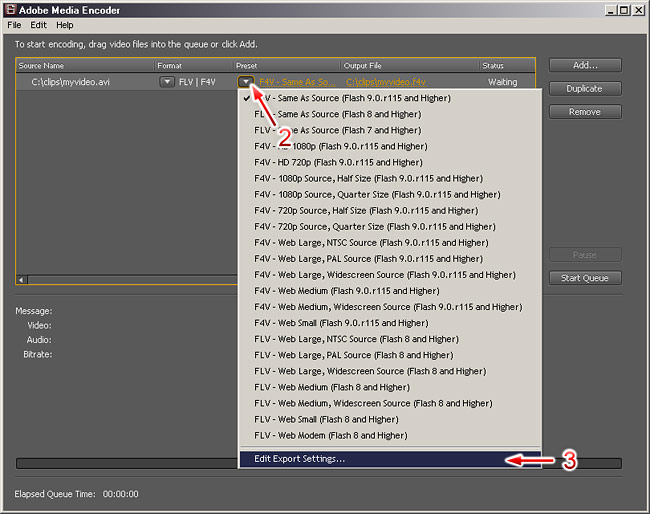Click the F4V - Same As So... preset link

[297, 82]
